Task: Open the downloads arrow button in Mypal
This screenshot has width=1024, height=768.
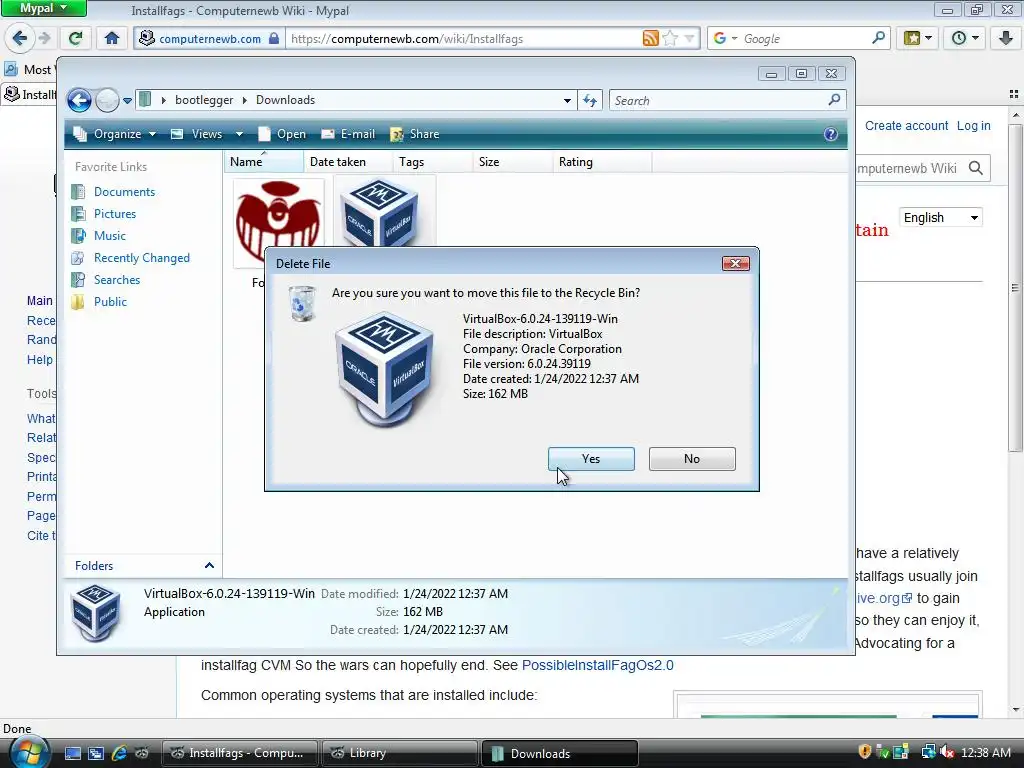Action: 1006,39
